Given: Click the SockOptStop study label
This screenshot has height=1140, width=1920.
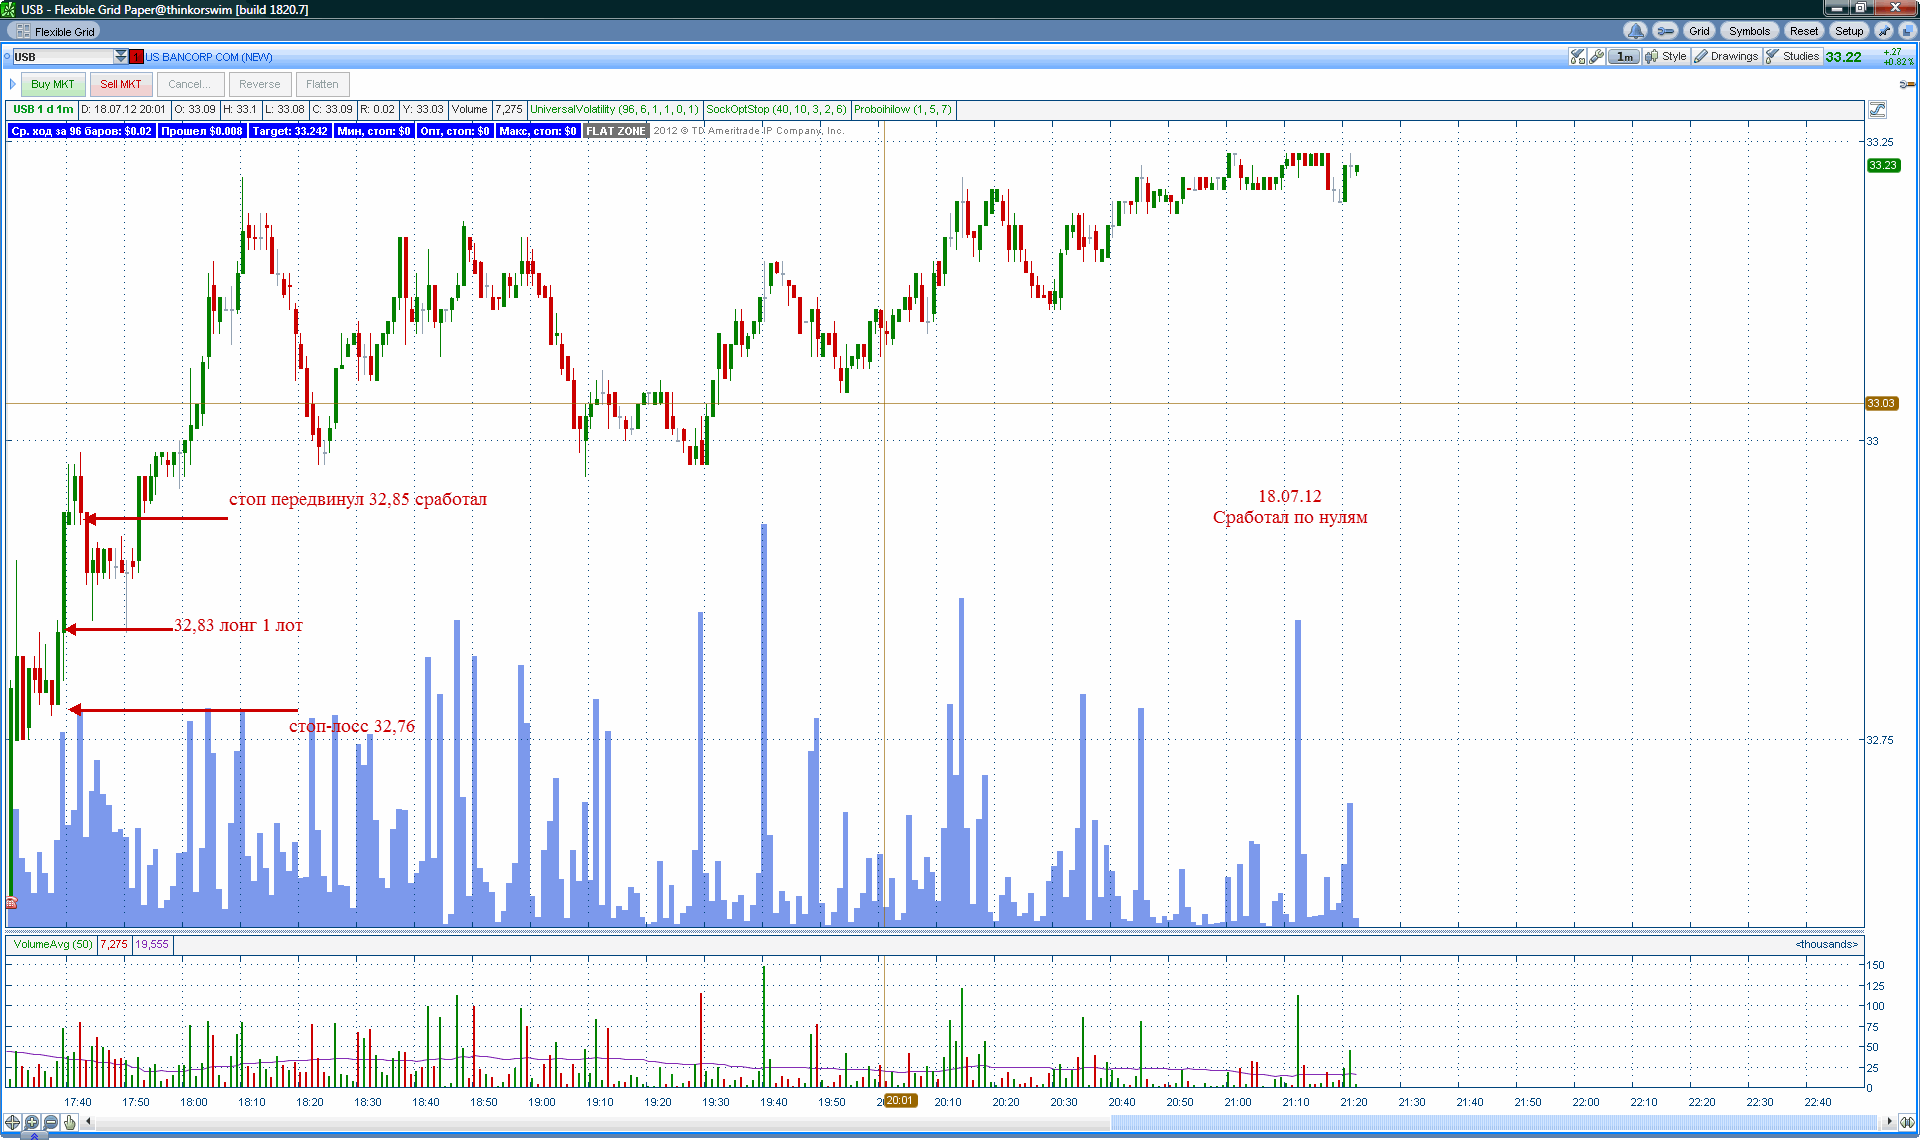Looking at the screenshot, I should point(776,110).
